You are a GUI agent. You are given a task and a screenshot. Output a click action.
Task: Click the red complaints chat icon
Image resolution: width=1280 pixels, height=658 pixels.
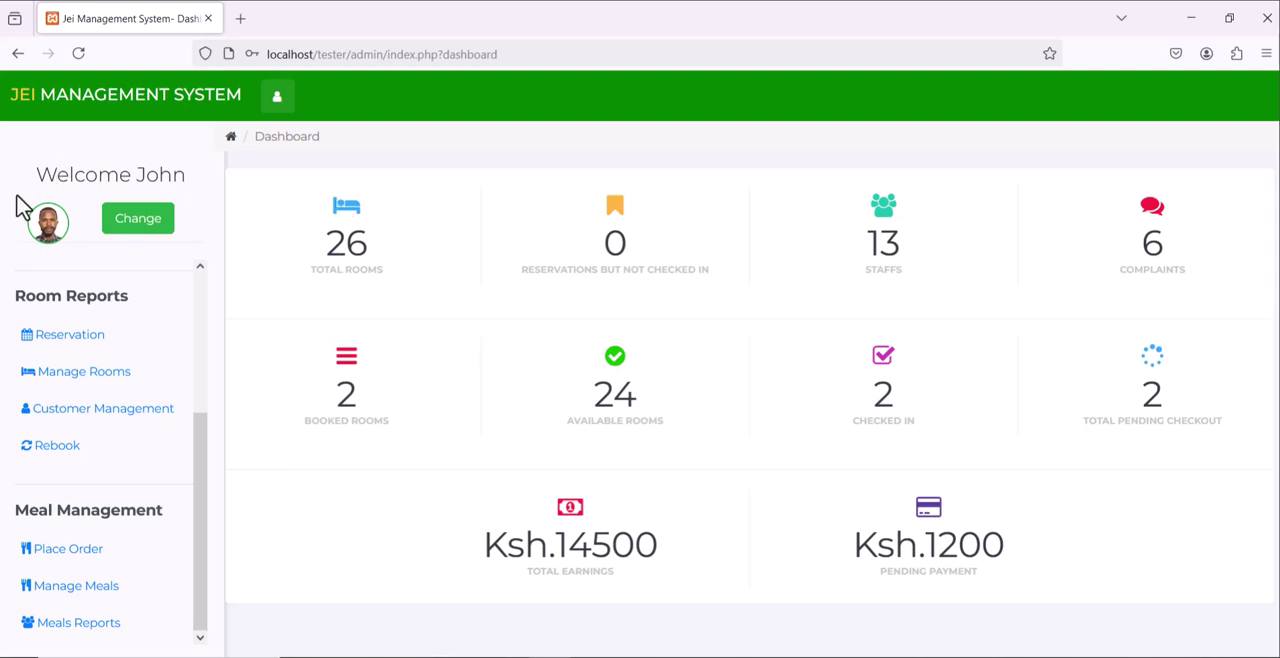(1152, 206)
